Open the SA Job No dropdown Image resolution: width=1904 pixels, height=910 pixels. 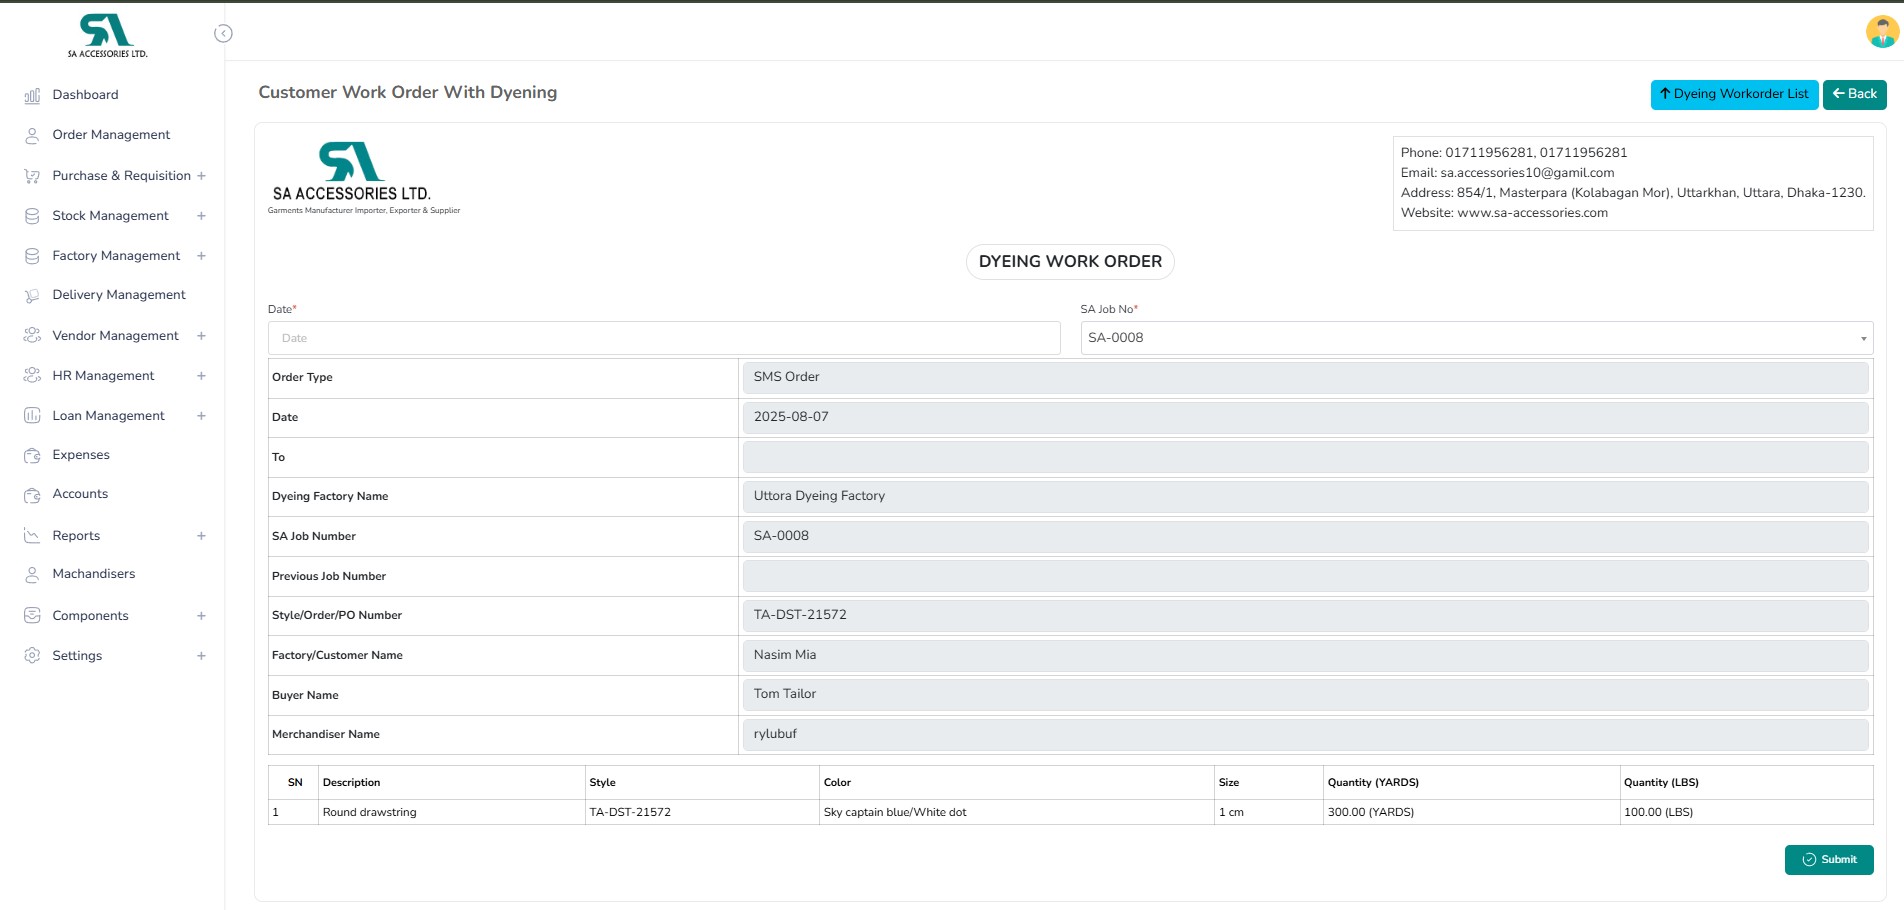[1476, 338]
